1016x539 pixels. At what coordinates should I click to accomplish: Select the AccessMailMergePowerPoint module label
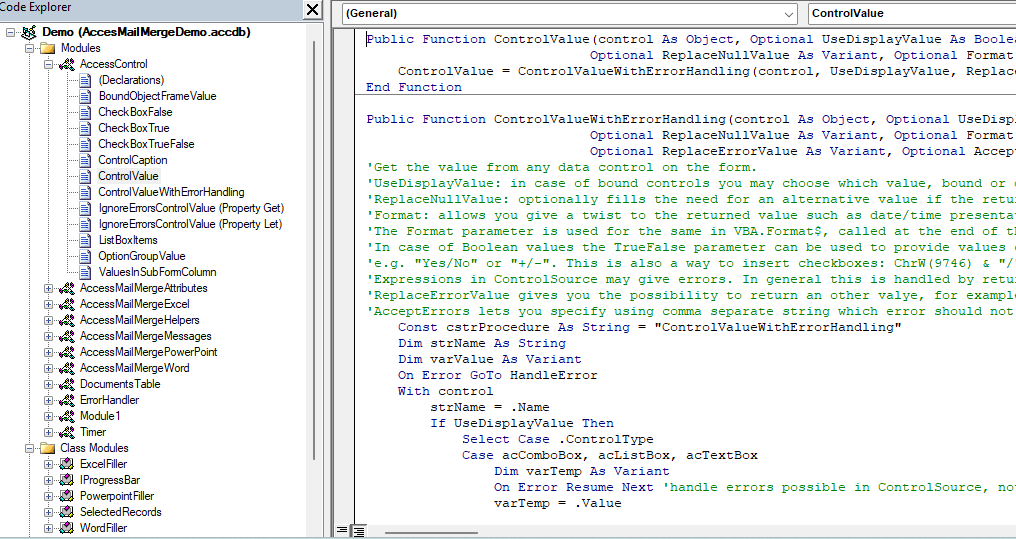pos(148,352)
